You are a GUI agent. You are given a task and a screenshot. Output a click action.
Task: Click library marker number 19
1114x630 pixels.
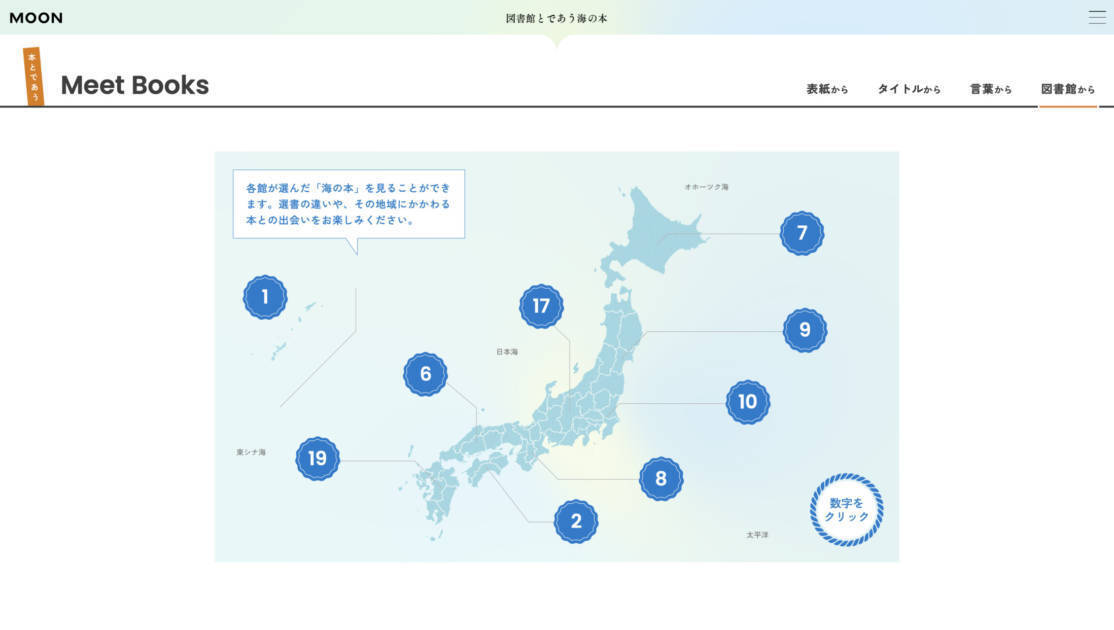click(x=318, y=459)
